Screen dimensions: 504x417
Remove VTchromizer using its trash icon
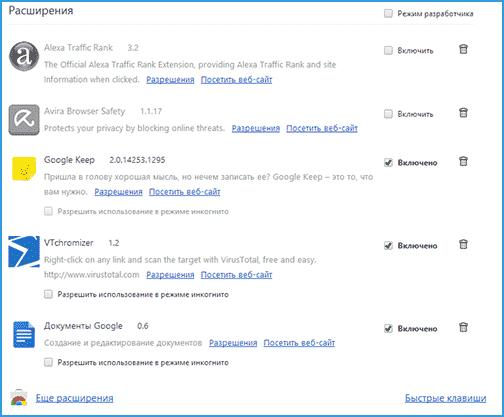pos(463,244)
